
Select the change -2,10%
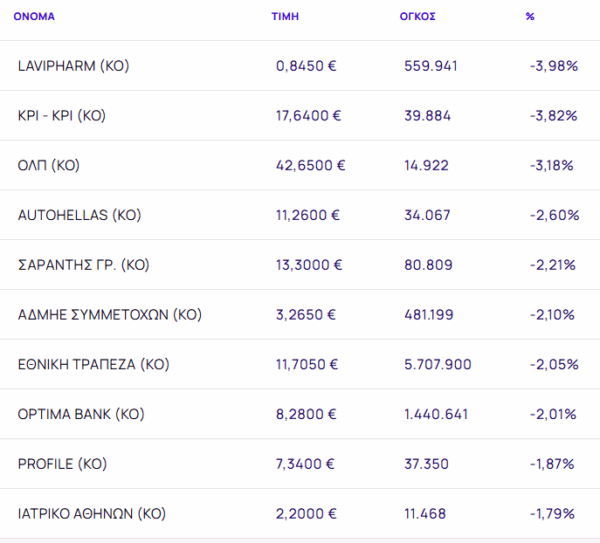552,315
